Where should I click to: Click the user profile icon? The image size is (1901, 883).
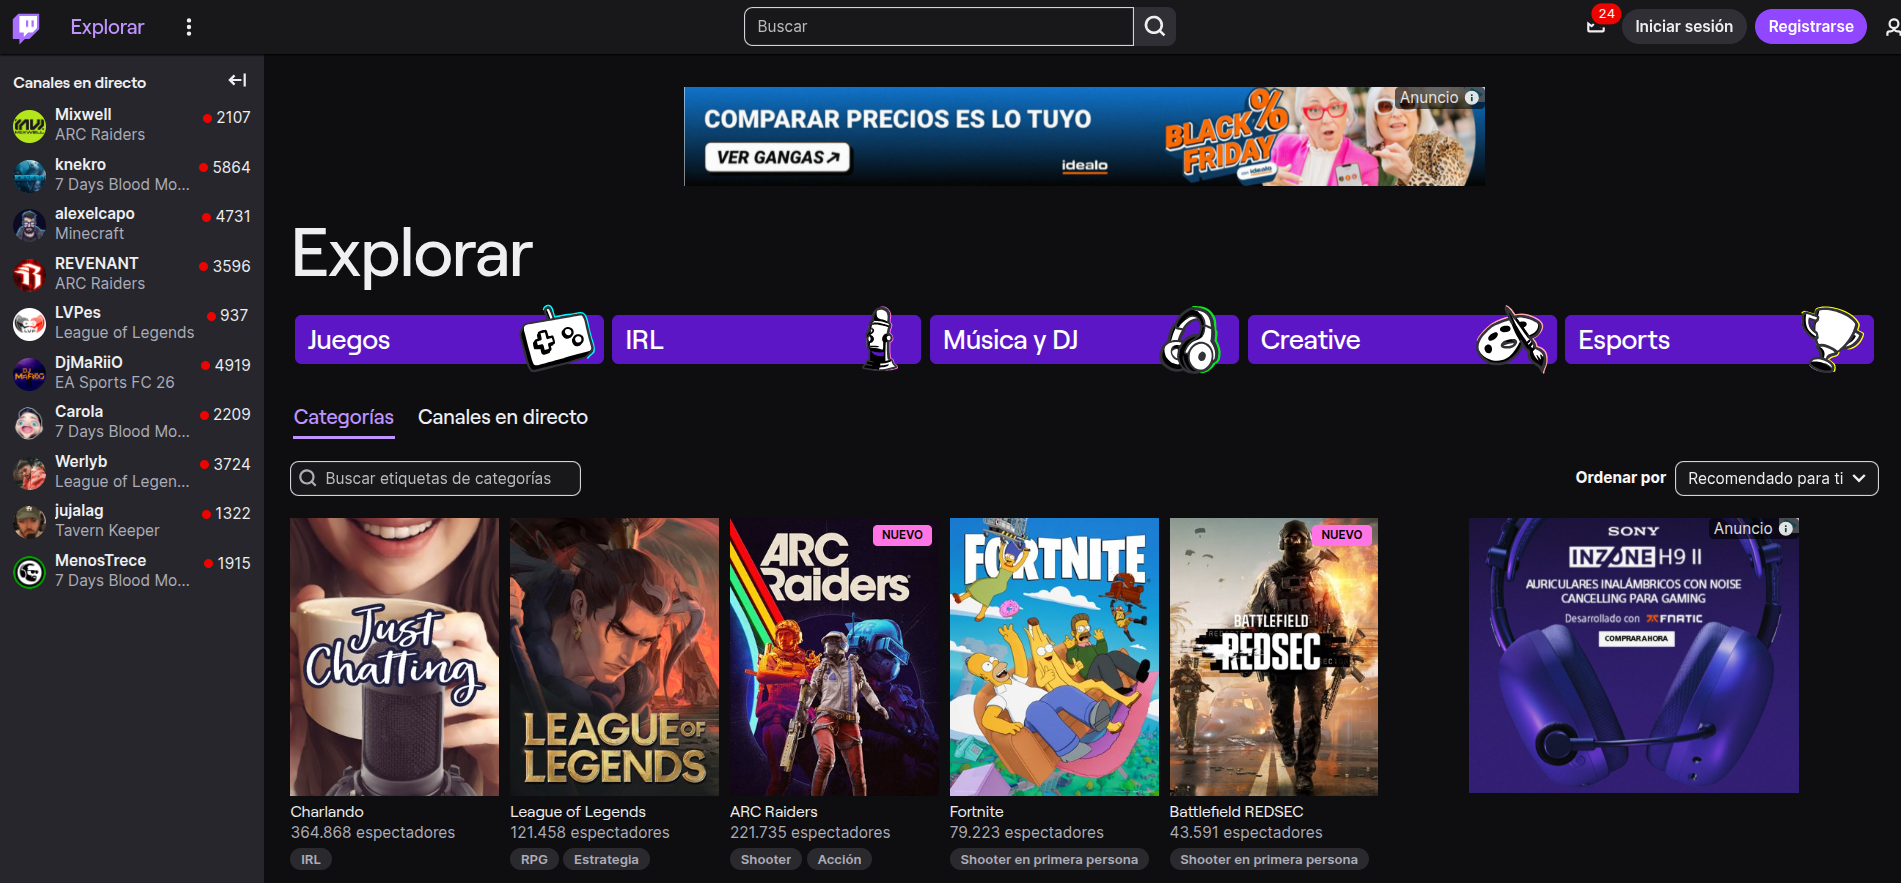click(1892, 27)
